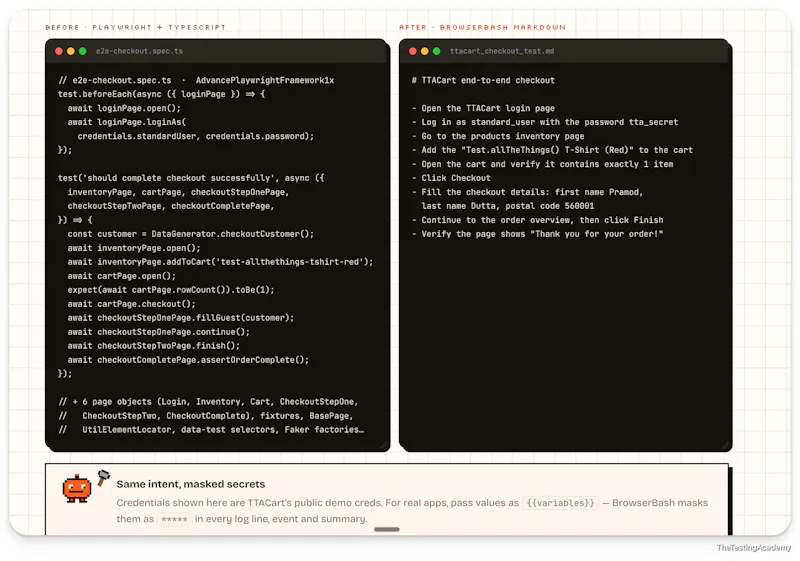800x561 pixels.
Task: Click the "await cartPage.open();" line
Action: (x=122, y=276)
